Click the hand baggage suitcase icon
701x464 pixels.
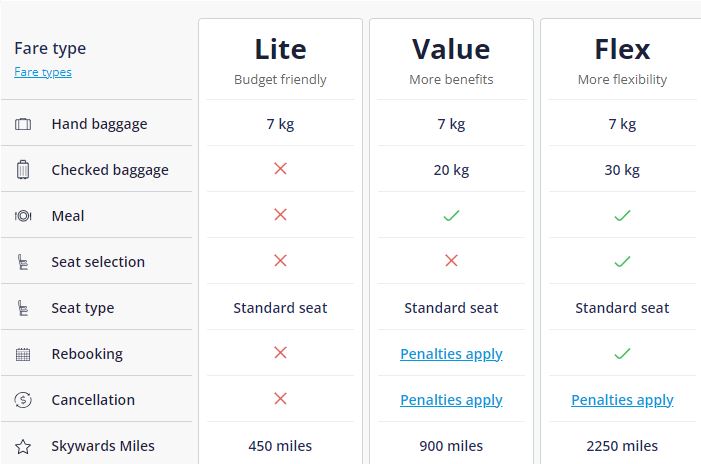point(23,124)
